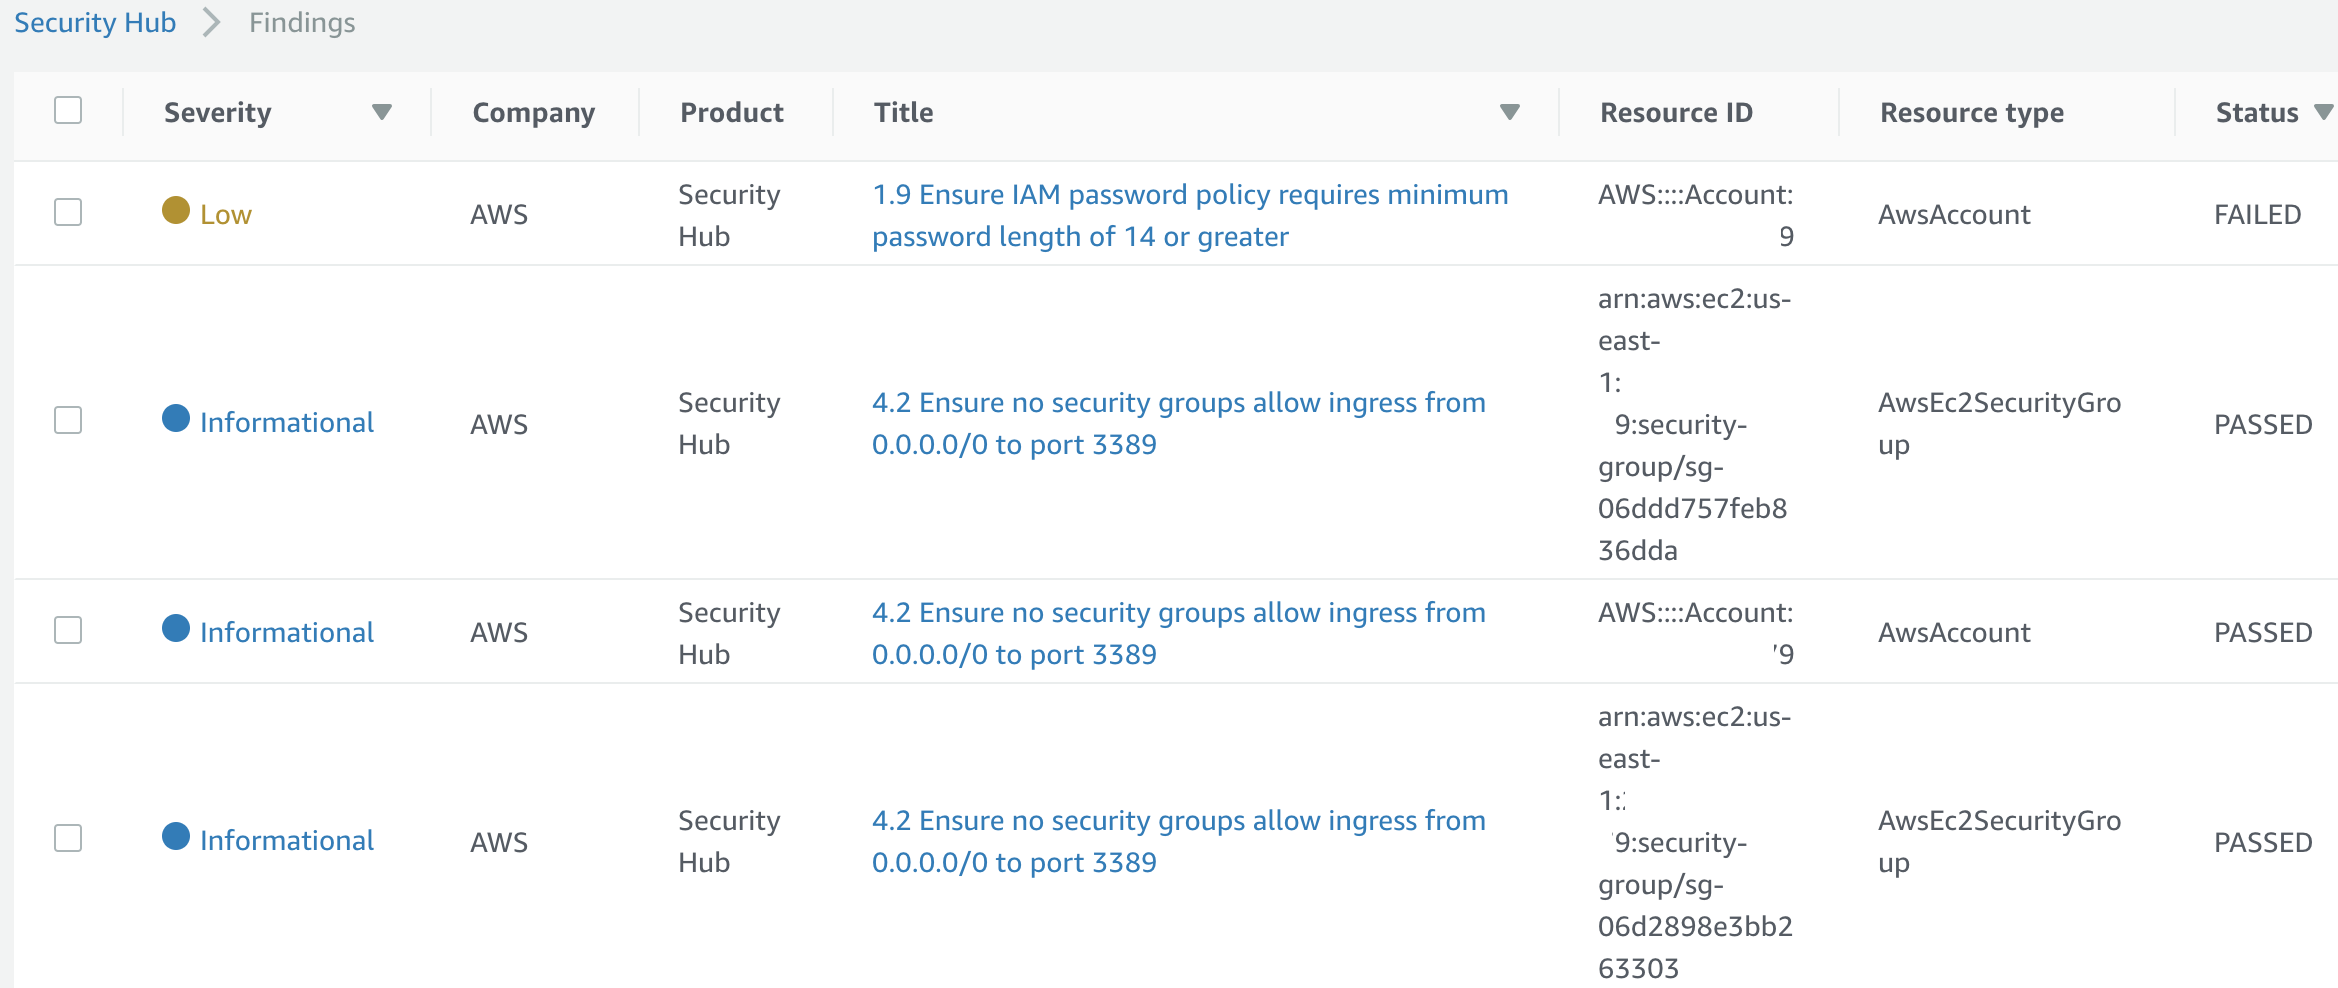Click blue severity dot for sg-06ddd757feb836dda finding
Image resolution: width=2338 pixels, height=988 pixels.
coord(176,419)
